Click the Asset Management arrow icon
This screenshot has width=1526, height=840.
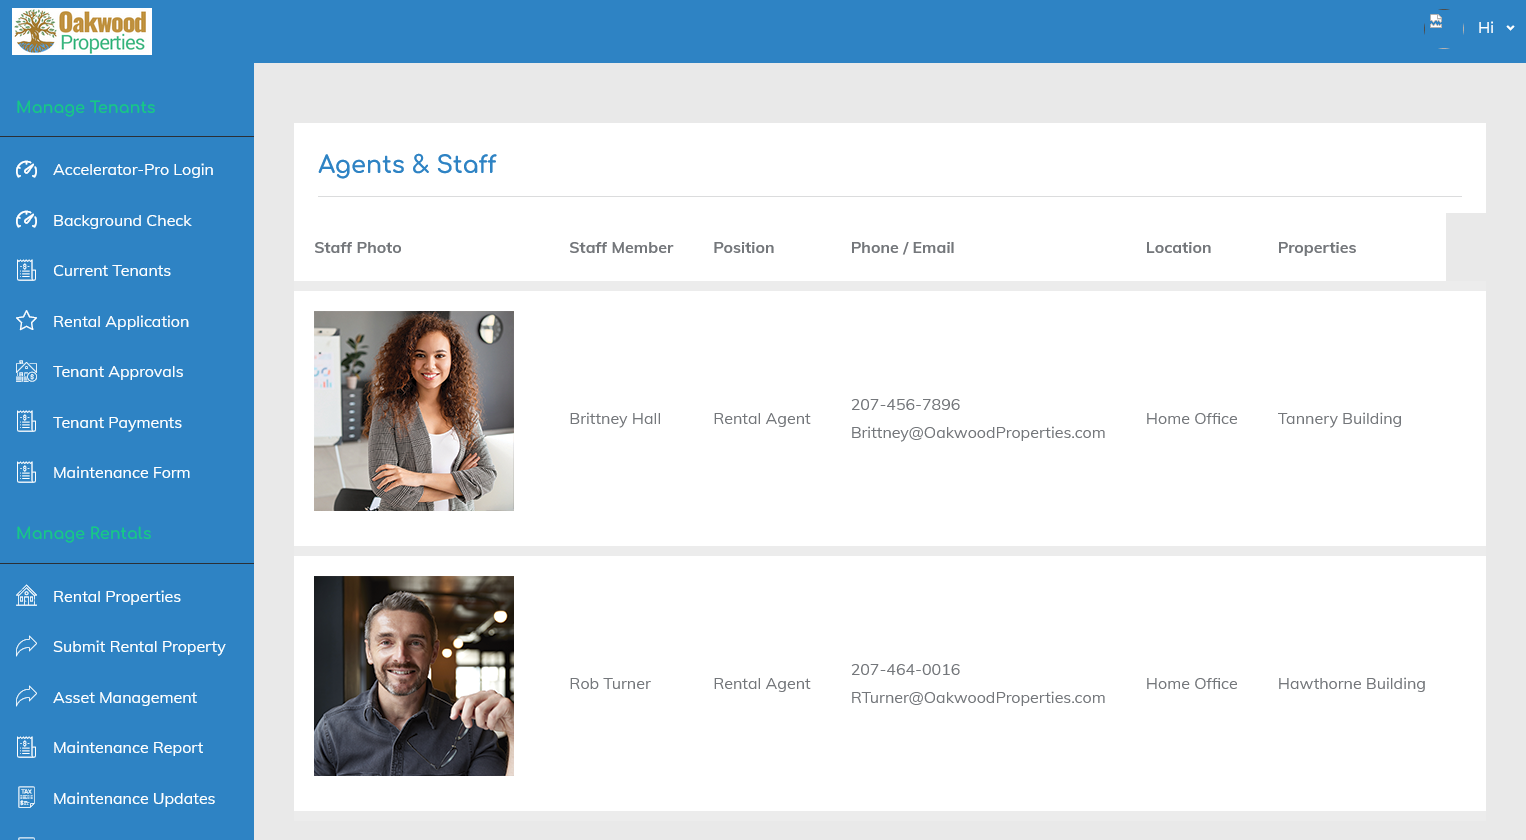[27, 697]
